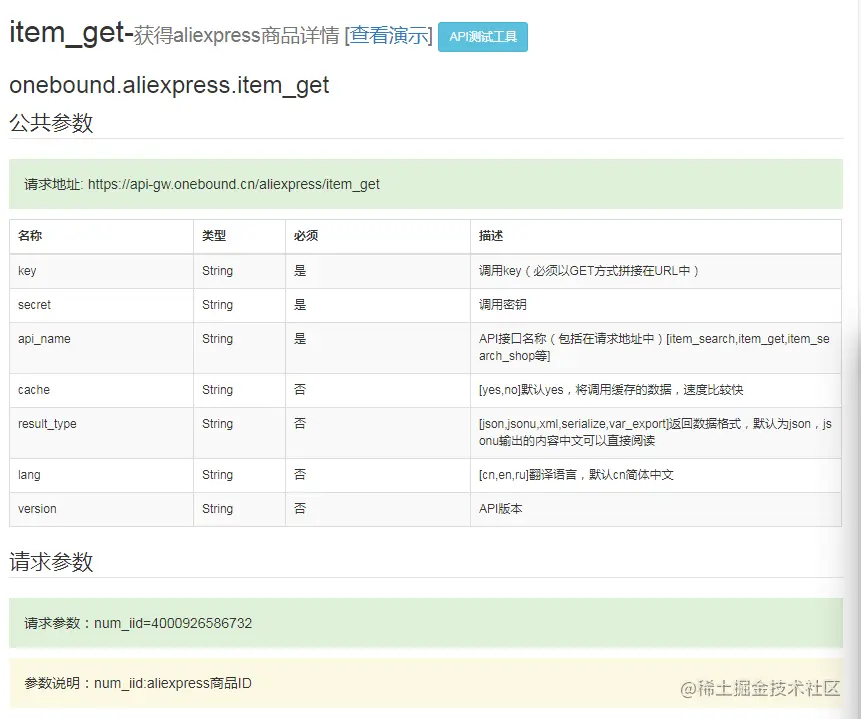Image resolution: width=861 pixels, height=719 pixels.
Task: Select the result_type parameter cell
Action: [x=102, y=433]
